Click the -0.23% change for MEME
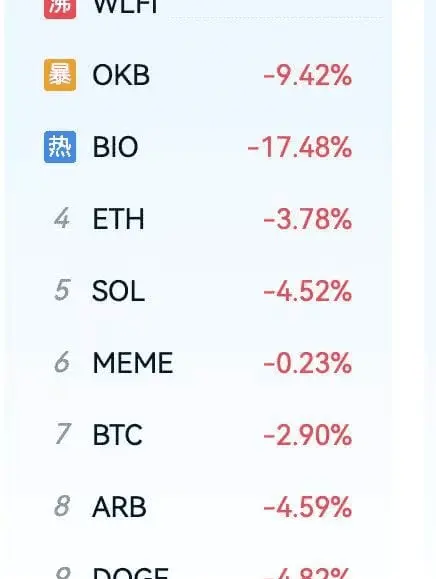436x579 pixels. click(x=308, y=363)
